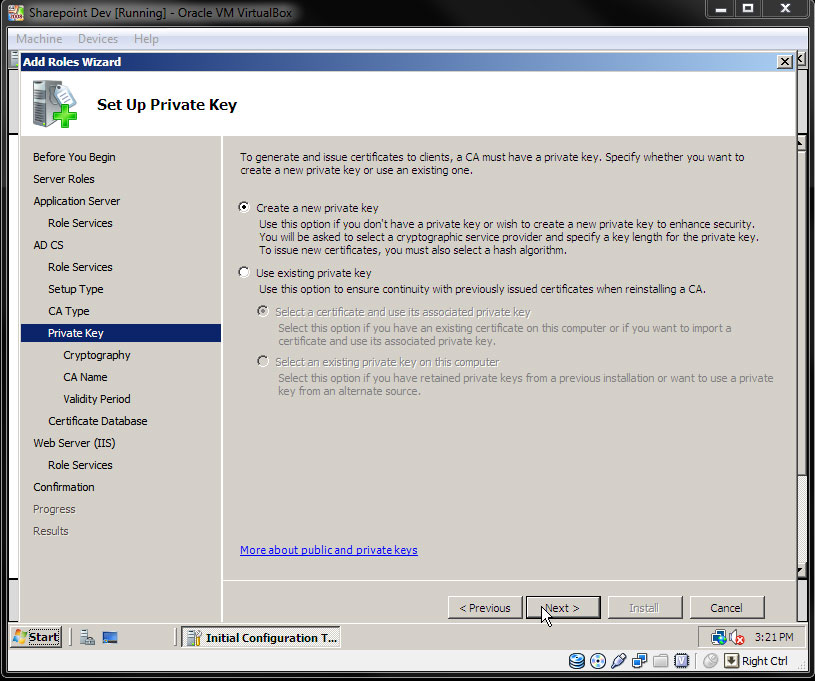Click the host key arrow icon

[731, 661]
